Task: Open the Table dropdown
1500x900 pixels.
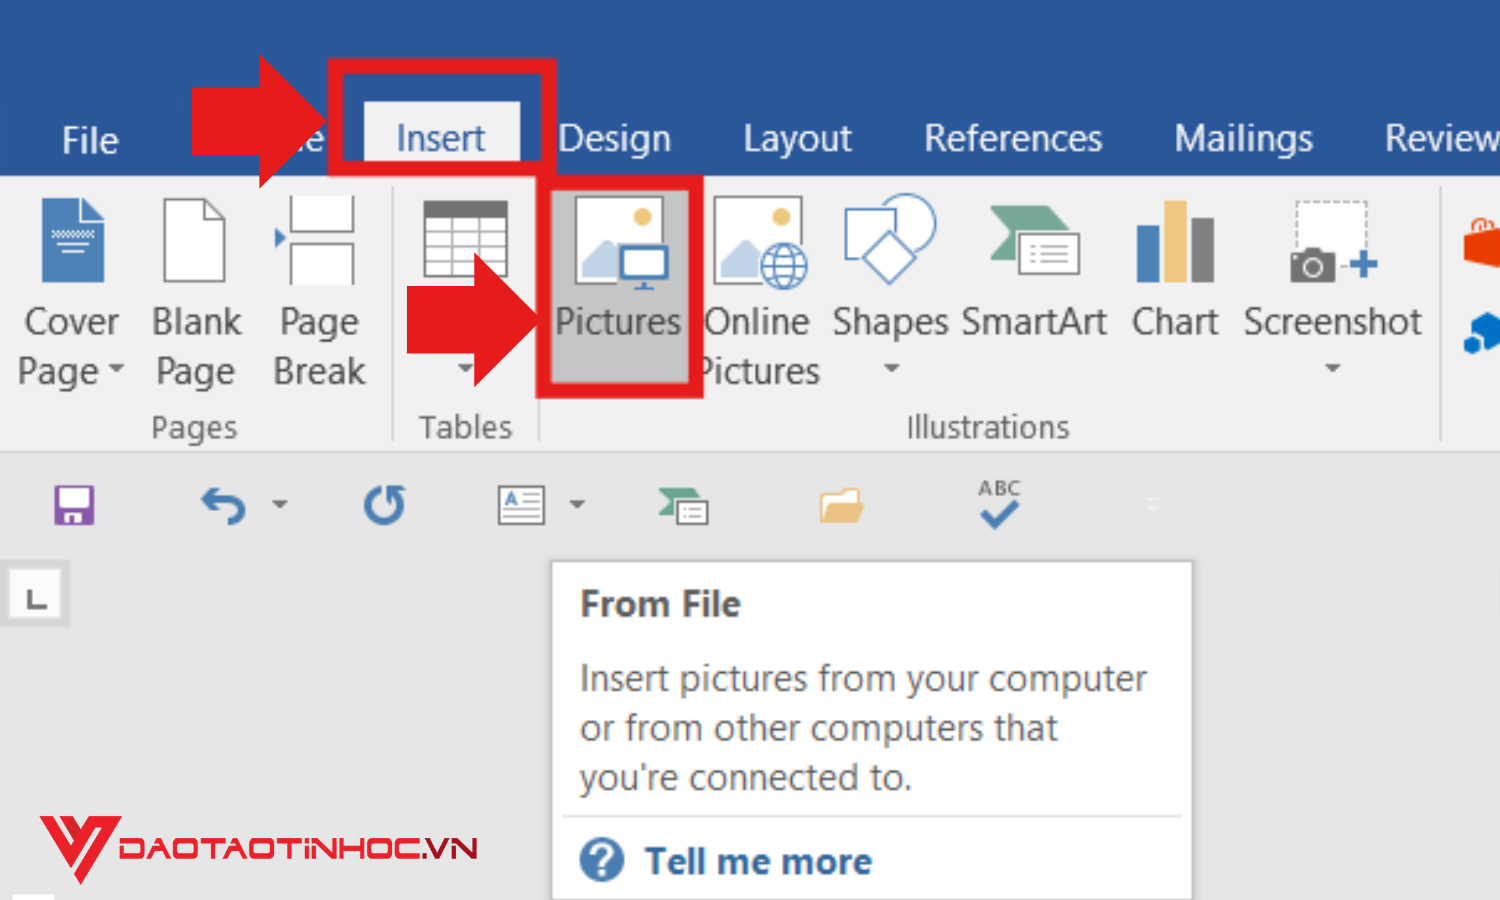Action: (465, 368)
